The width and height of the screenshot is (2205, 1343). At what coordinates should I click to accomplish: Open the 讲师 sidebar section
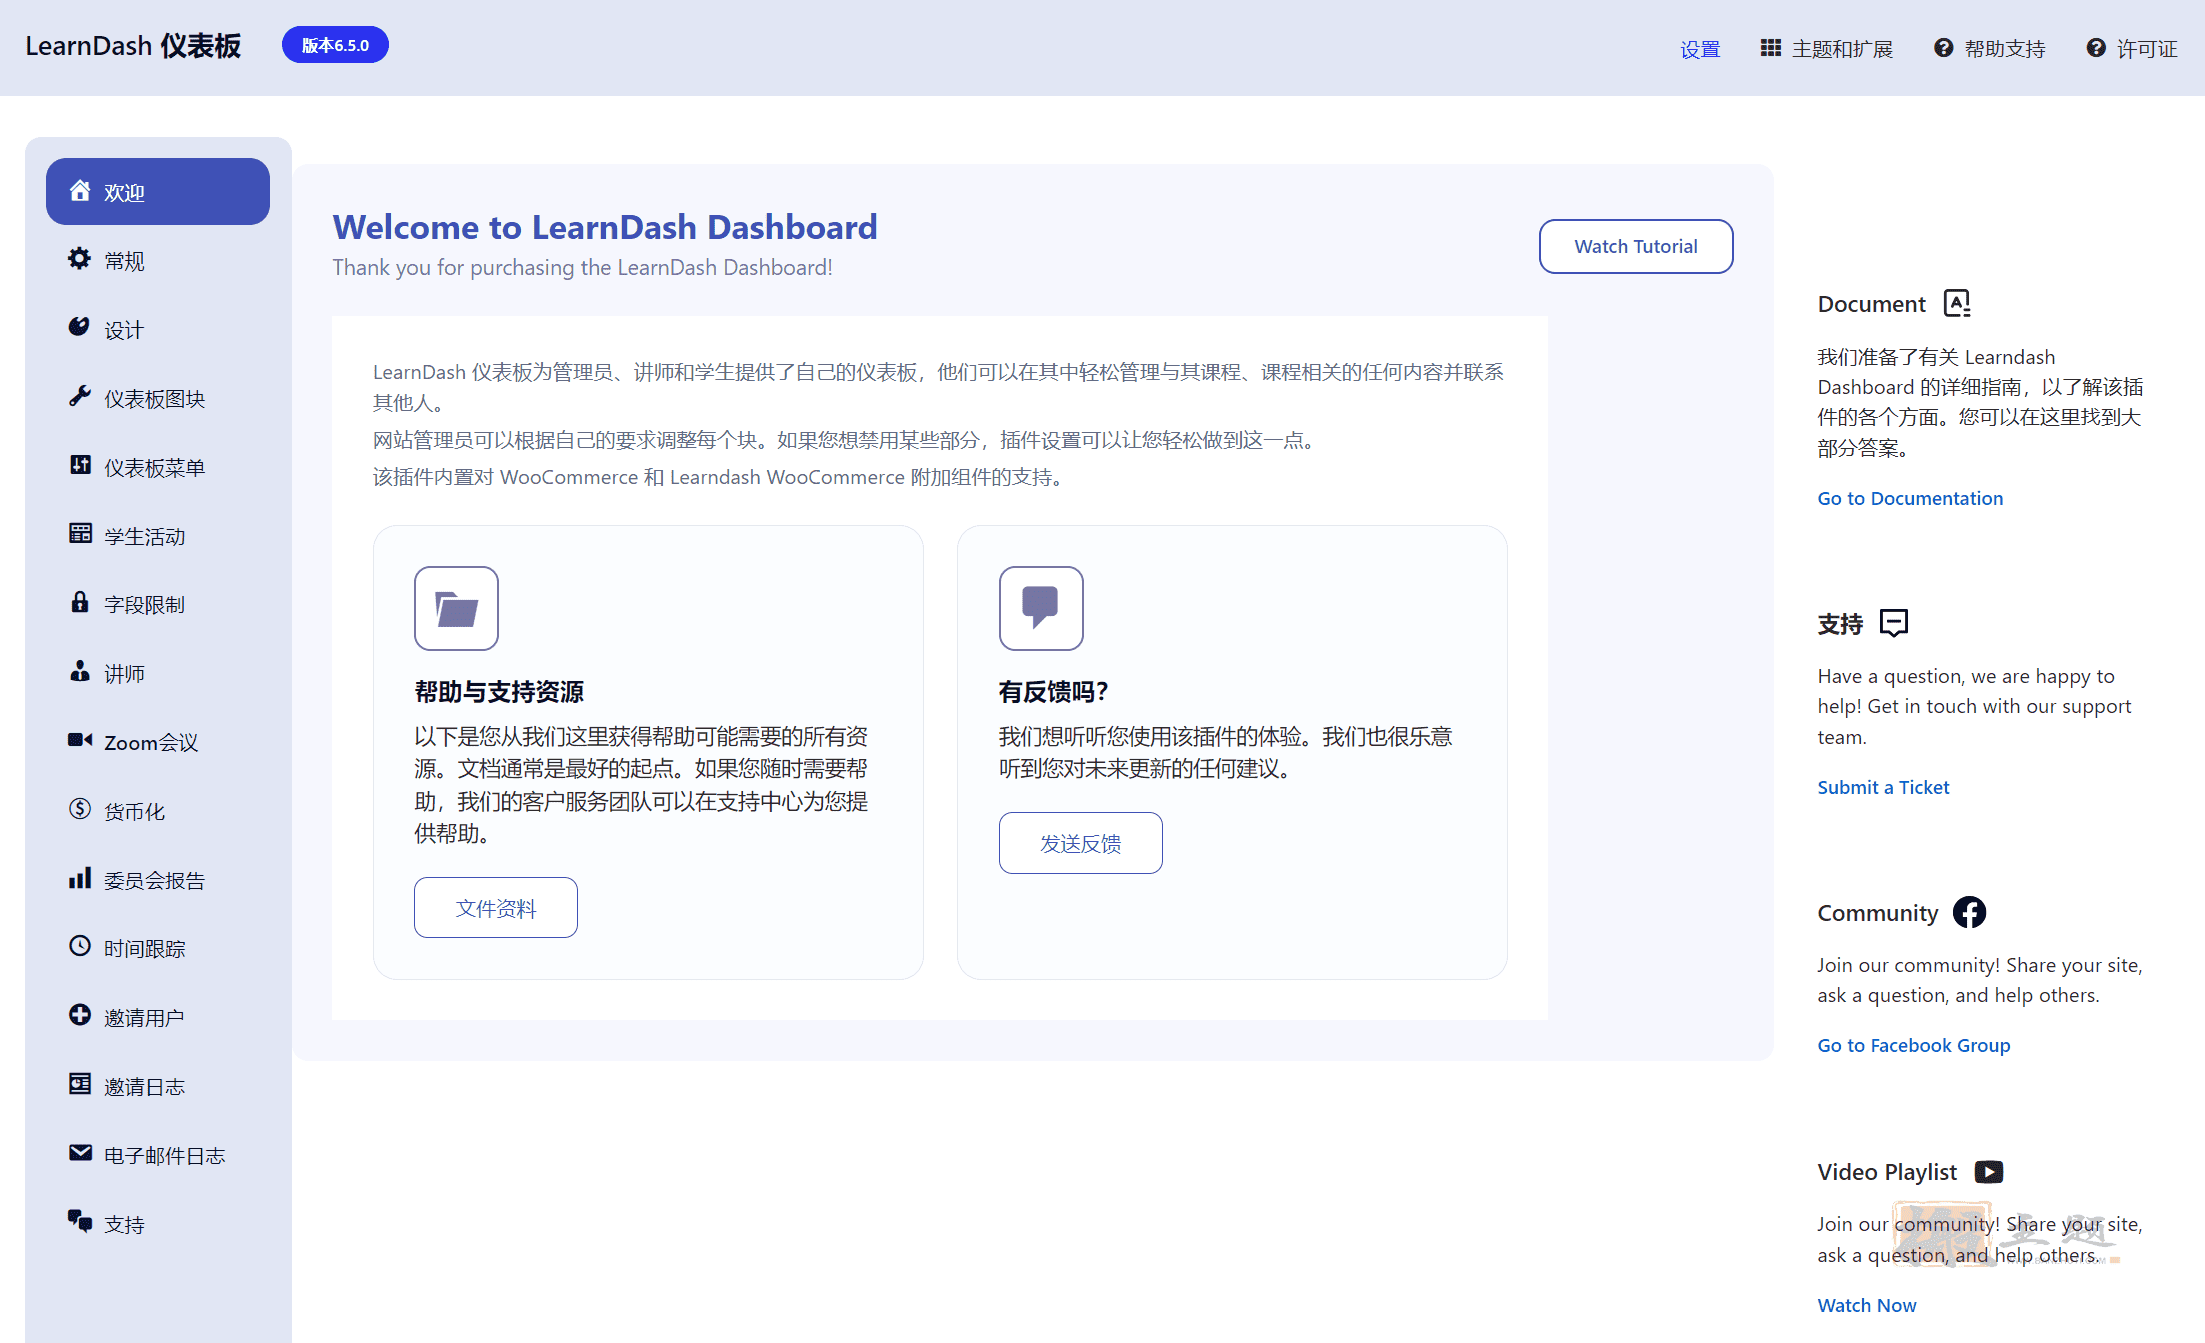coord(158,673)
